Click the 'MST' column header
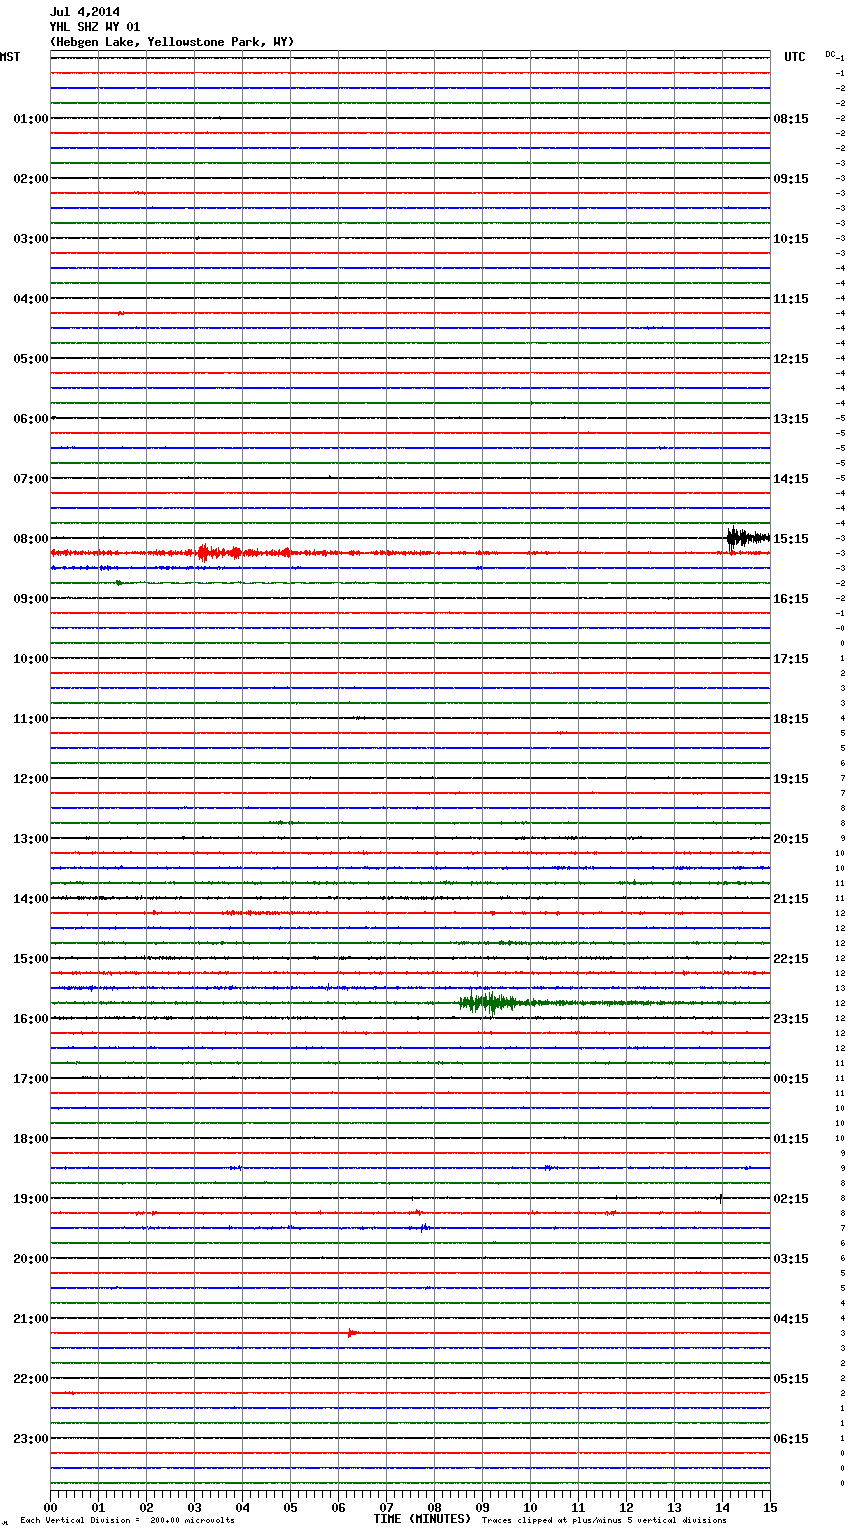850x1534 pixels. pyautogui.click(x=10, y=57)
